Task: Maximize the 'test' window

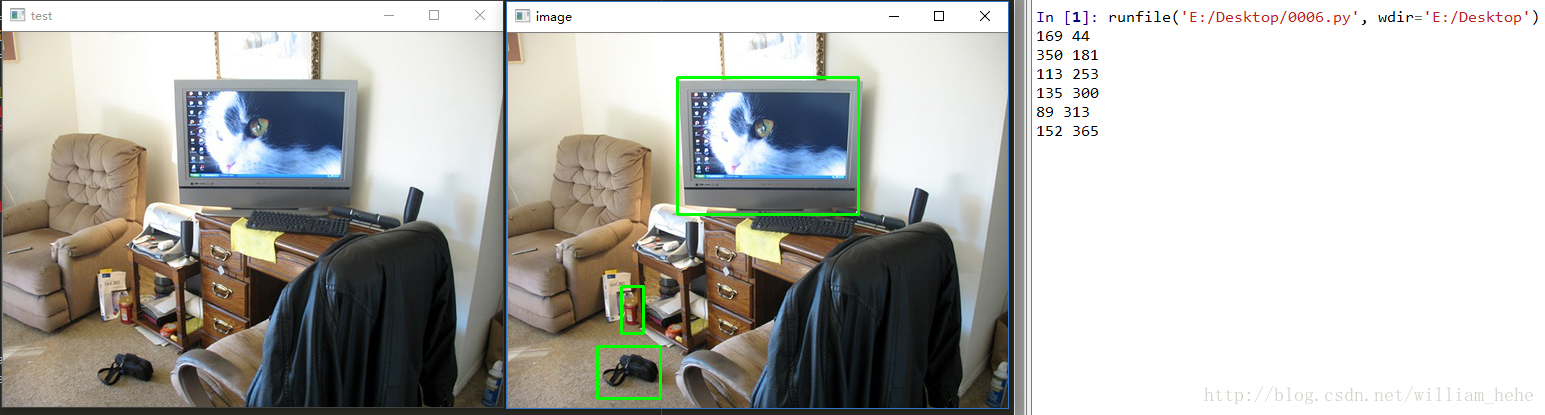Action: [434, 16]
